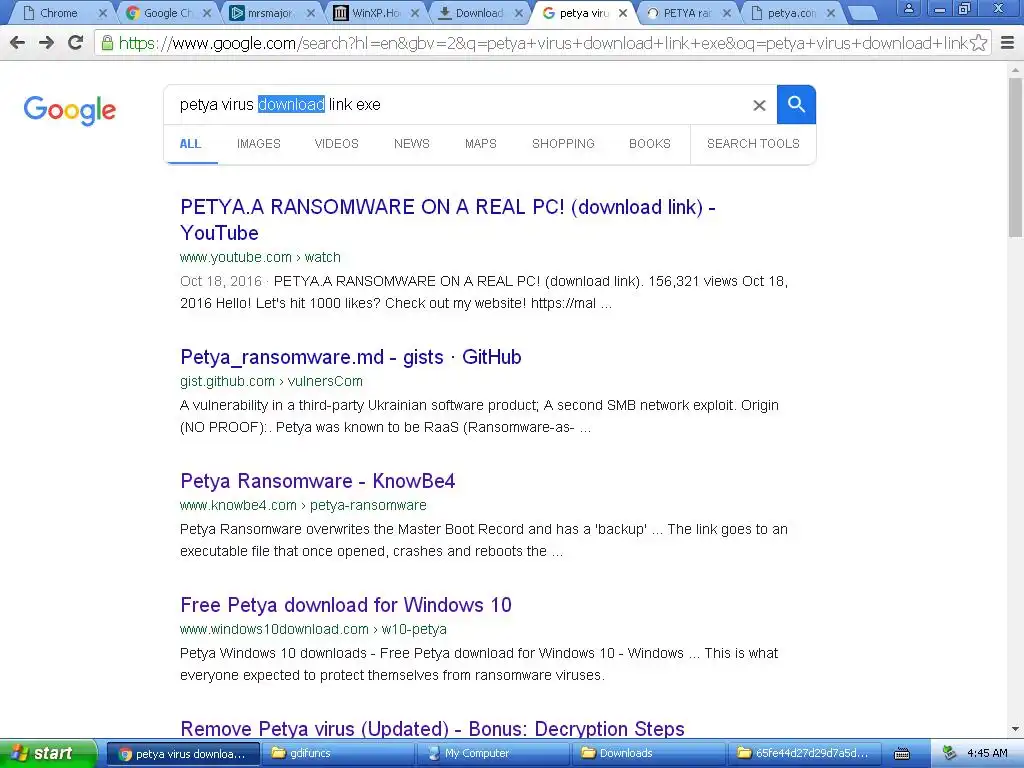Click the network connection icon in the system tray
The width and height of the screenshot is (1024, 768).
pos(949,753)
